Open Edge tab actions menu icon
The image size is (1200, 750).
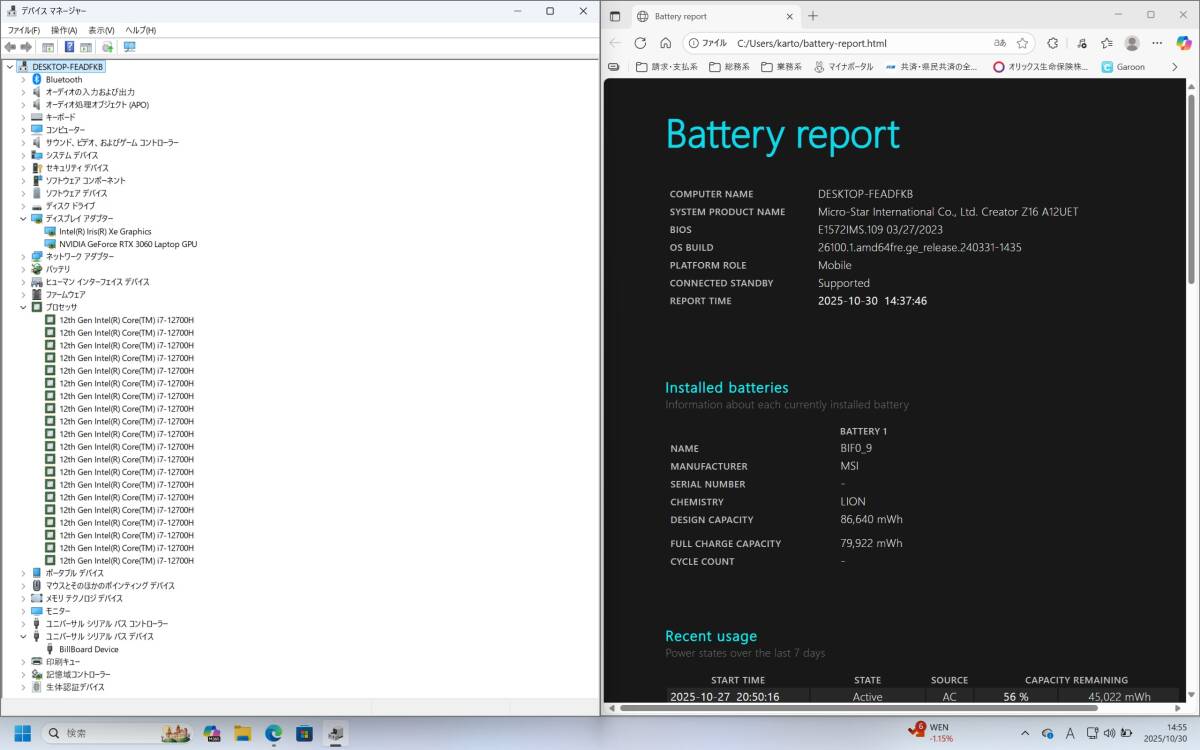pyautogui.click(x=615, y=16)
